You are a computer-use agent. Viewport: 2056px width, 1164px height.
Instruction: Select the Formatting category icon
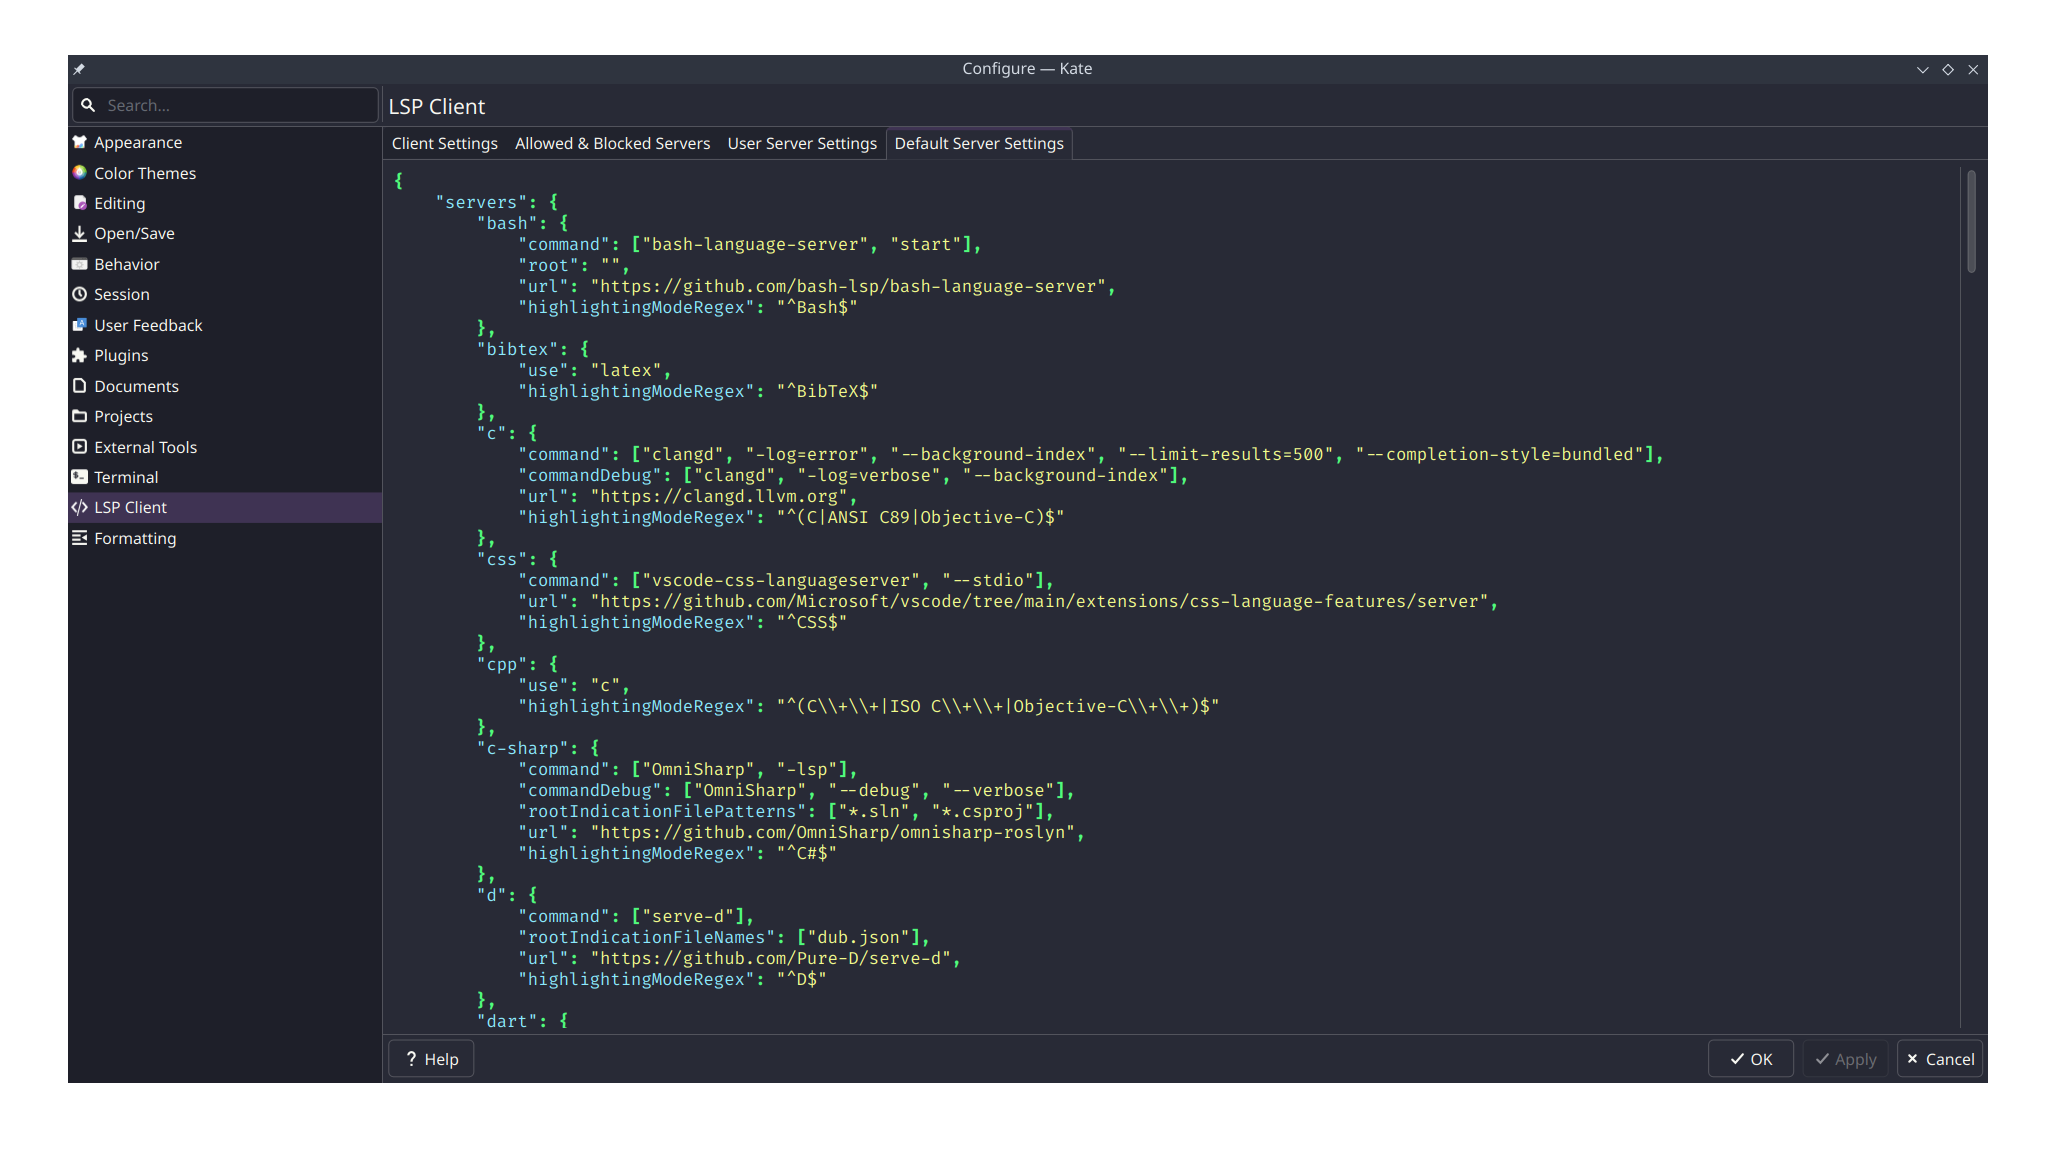pos(80,538)
